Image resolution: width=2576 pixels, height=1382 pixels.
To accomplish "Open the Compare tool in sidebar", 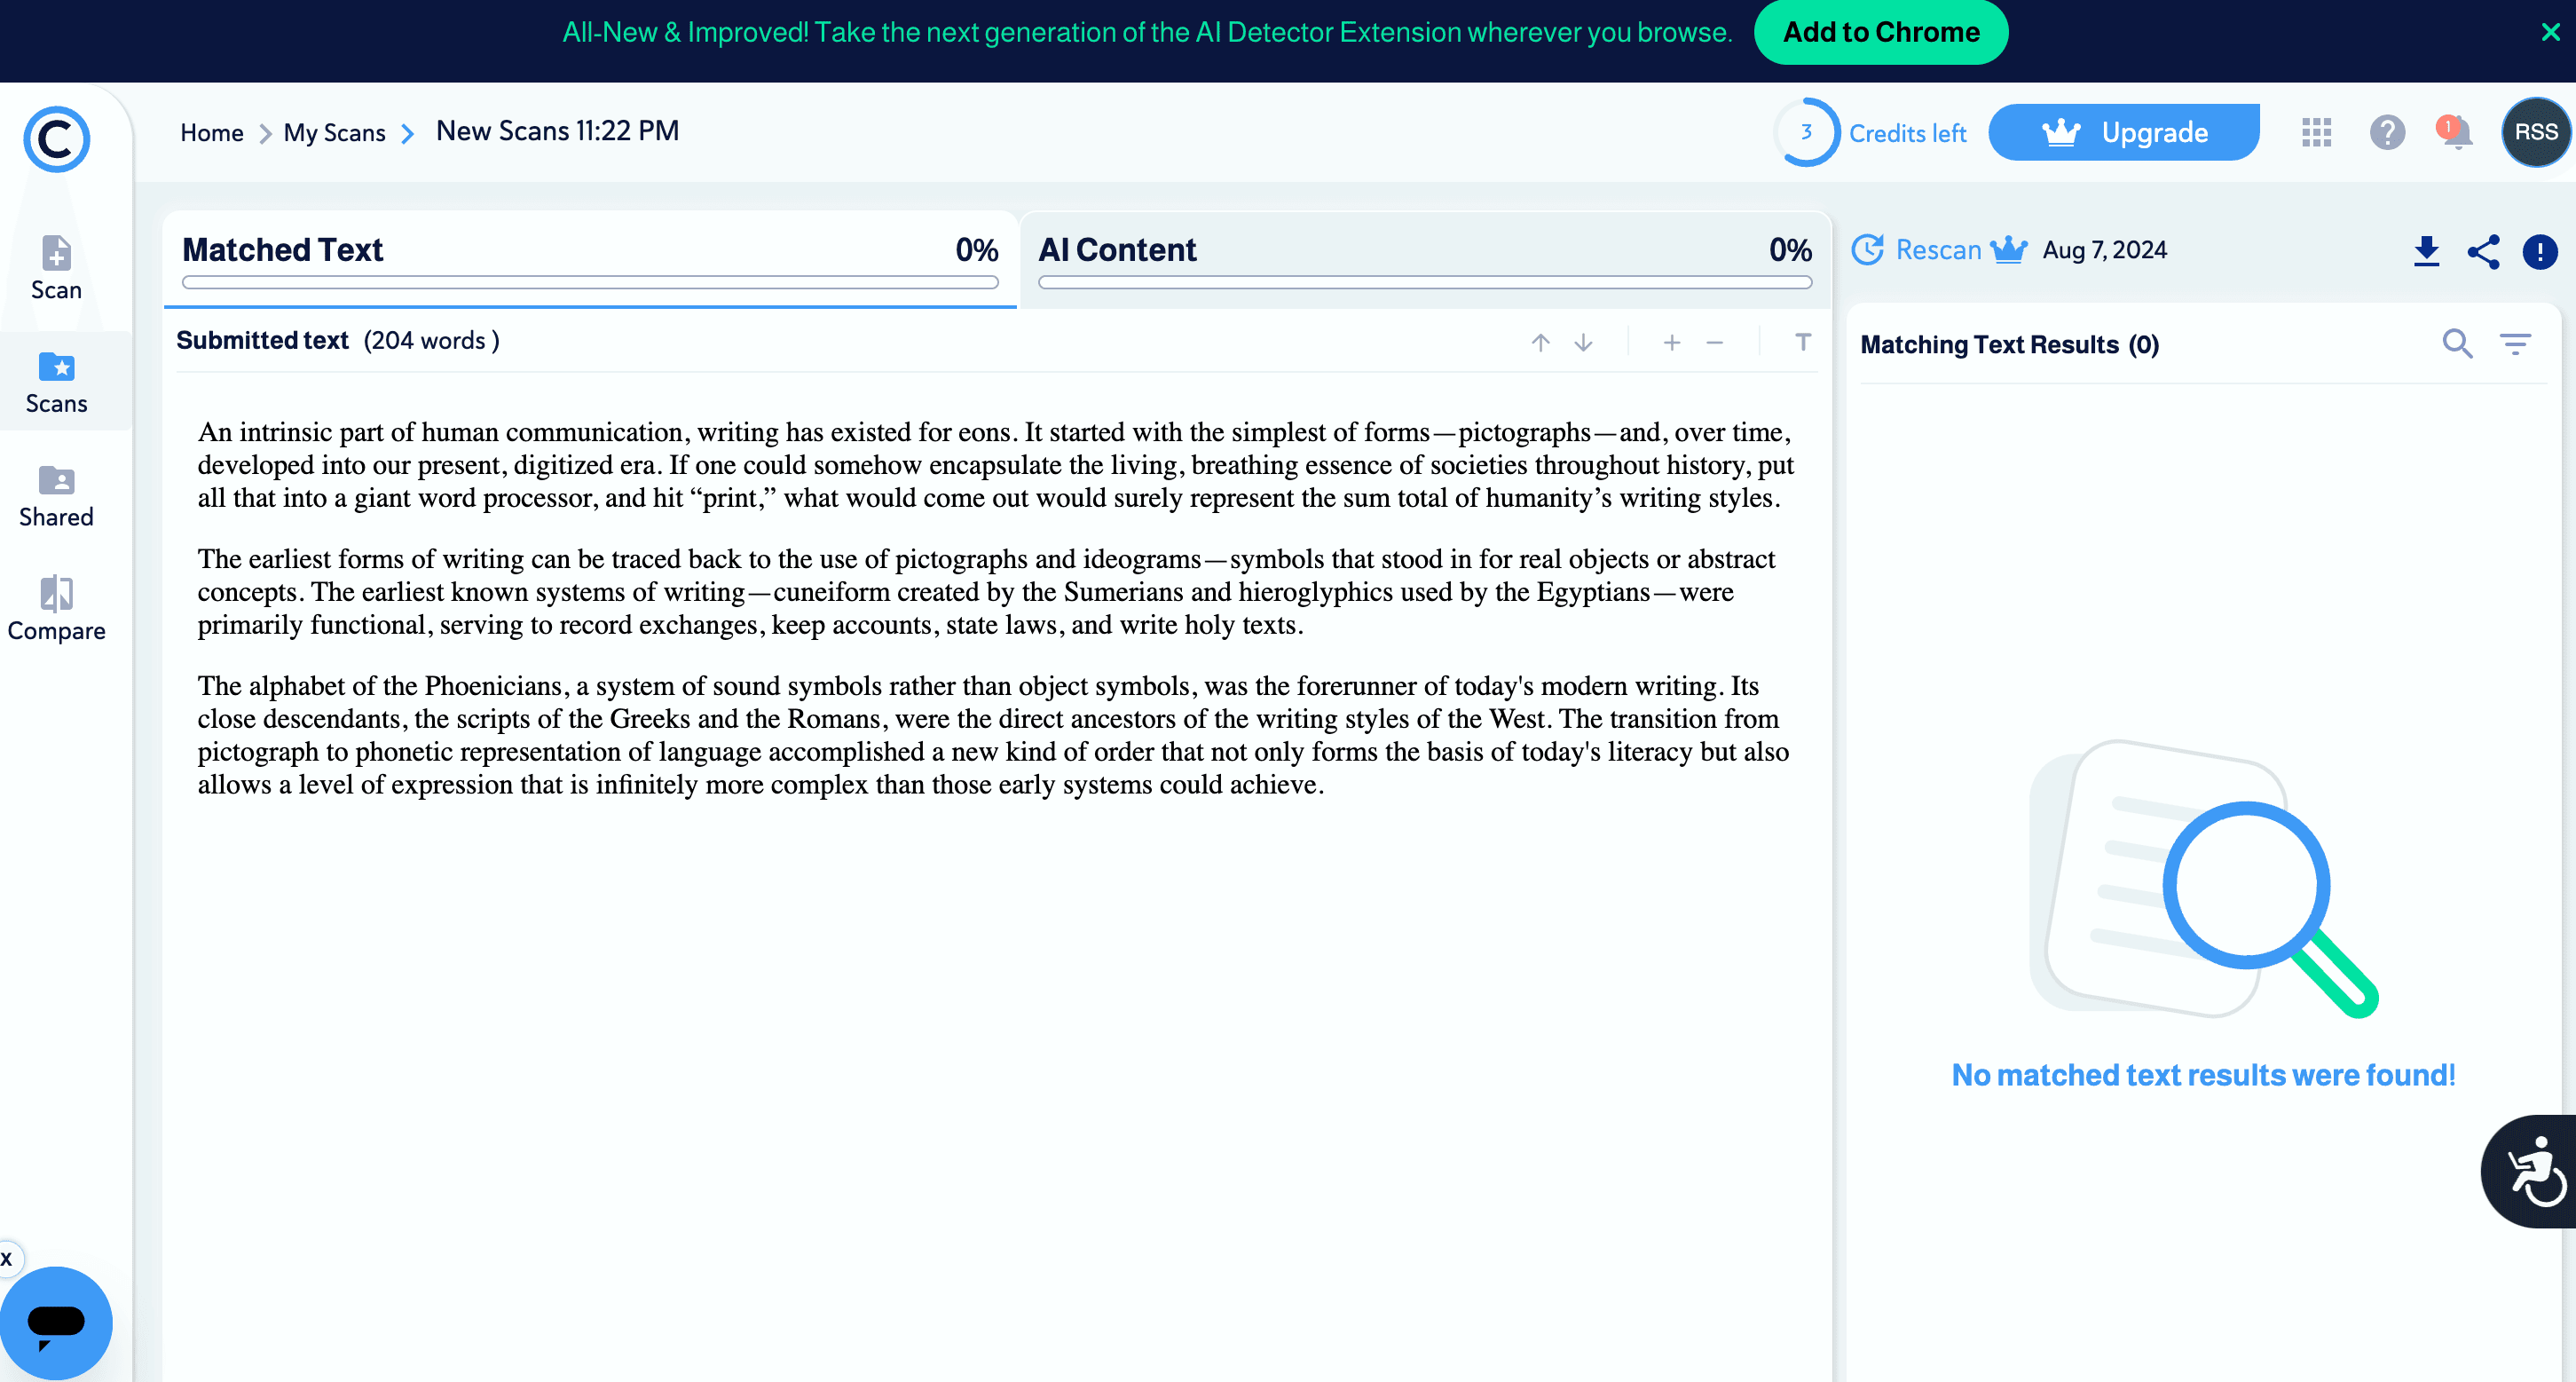I will click(56, 609).
